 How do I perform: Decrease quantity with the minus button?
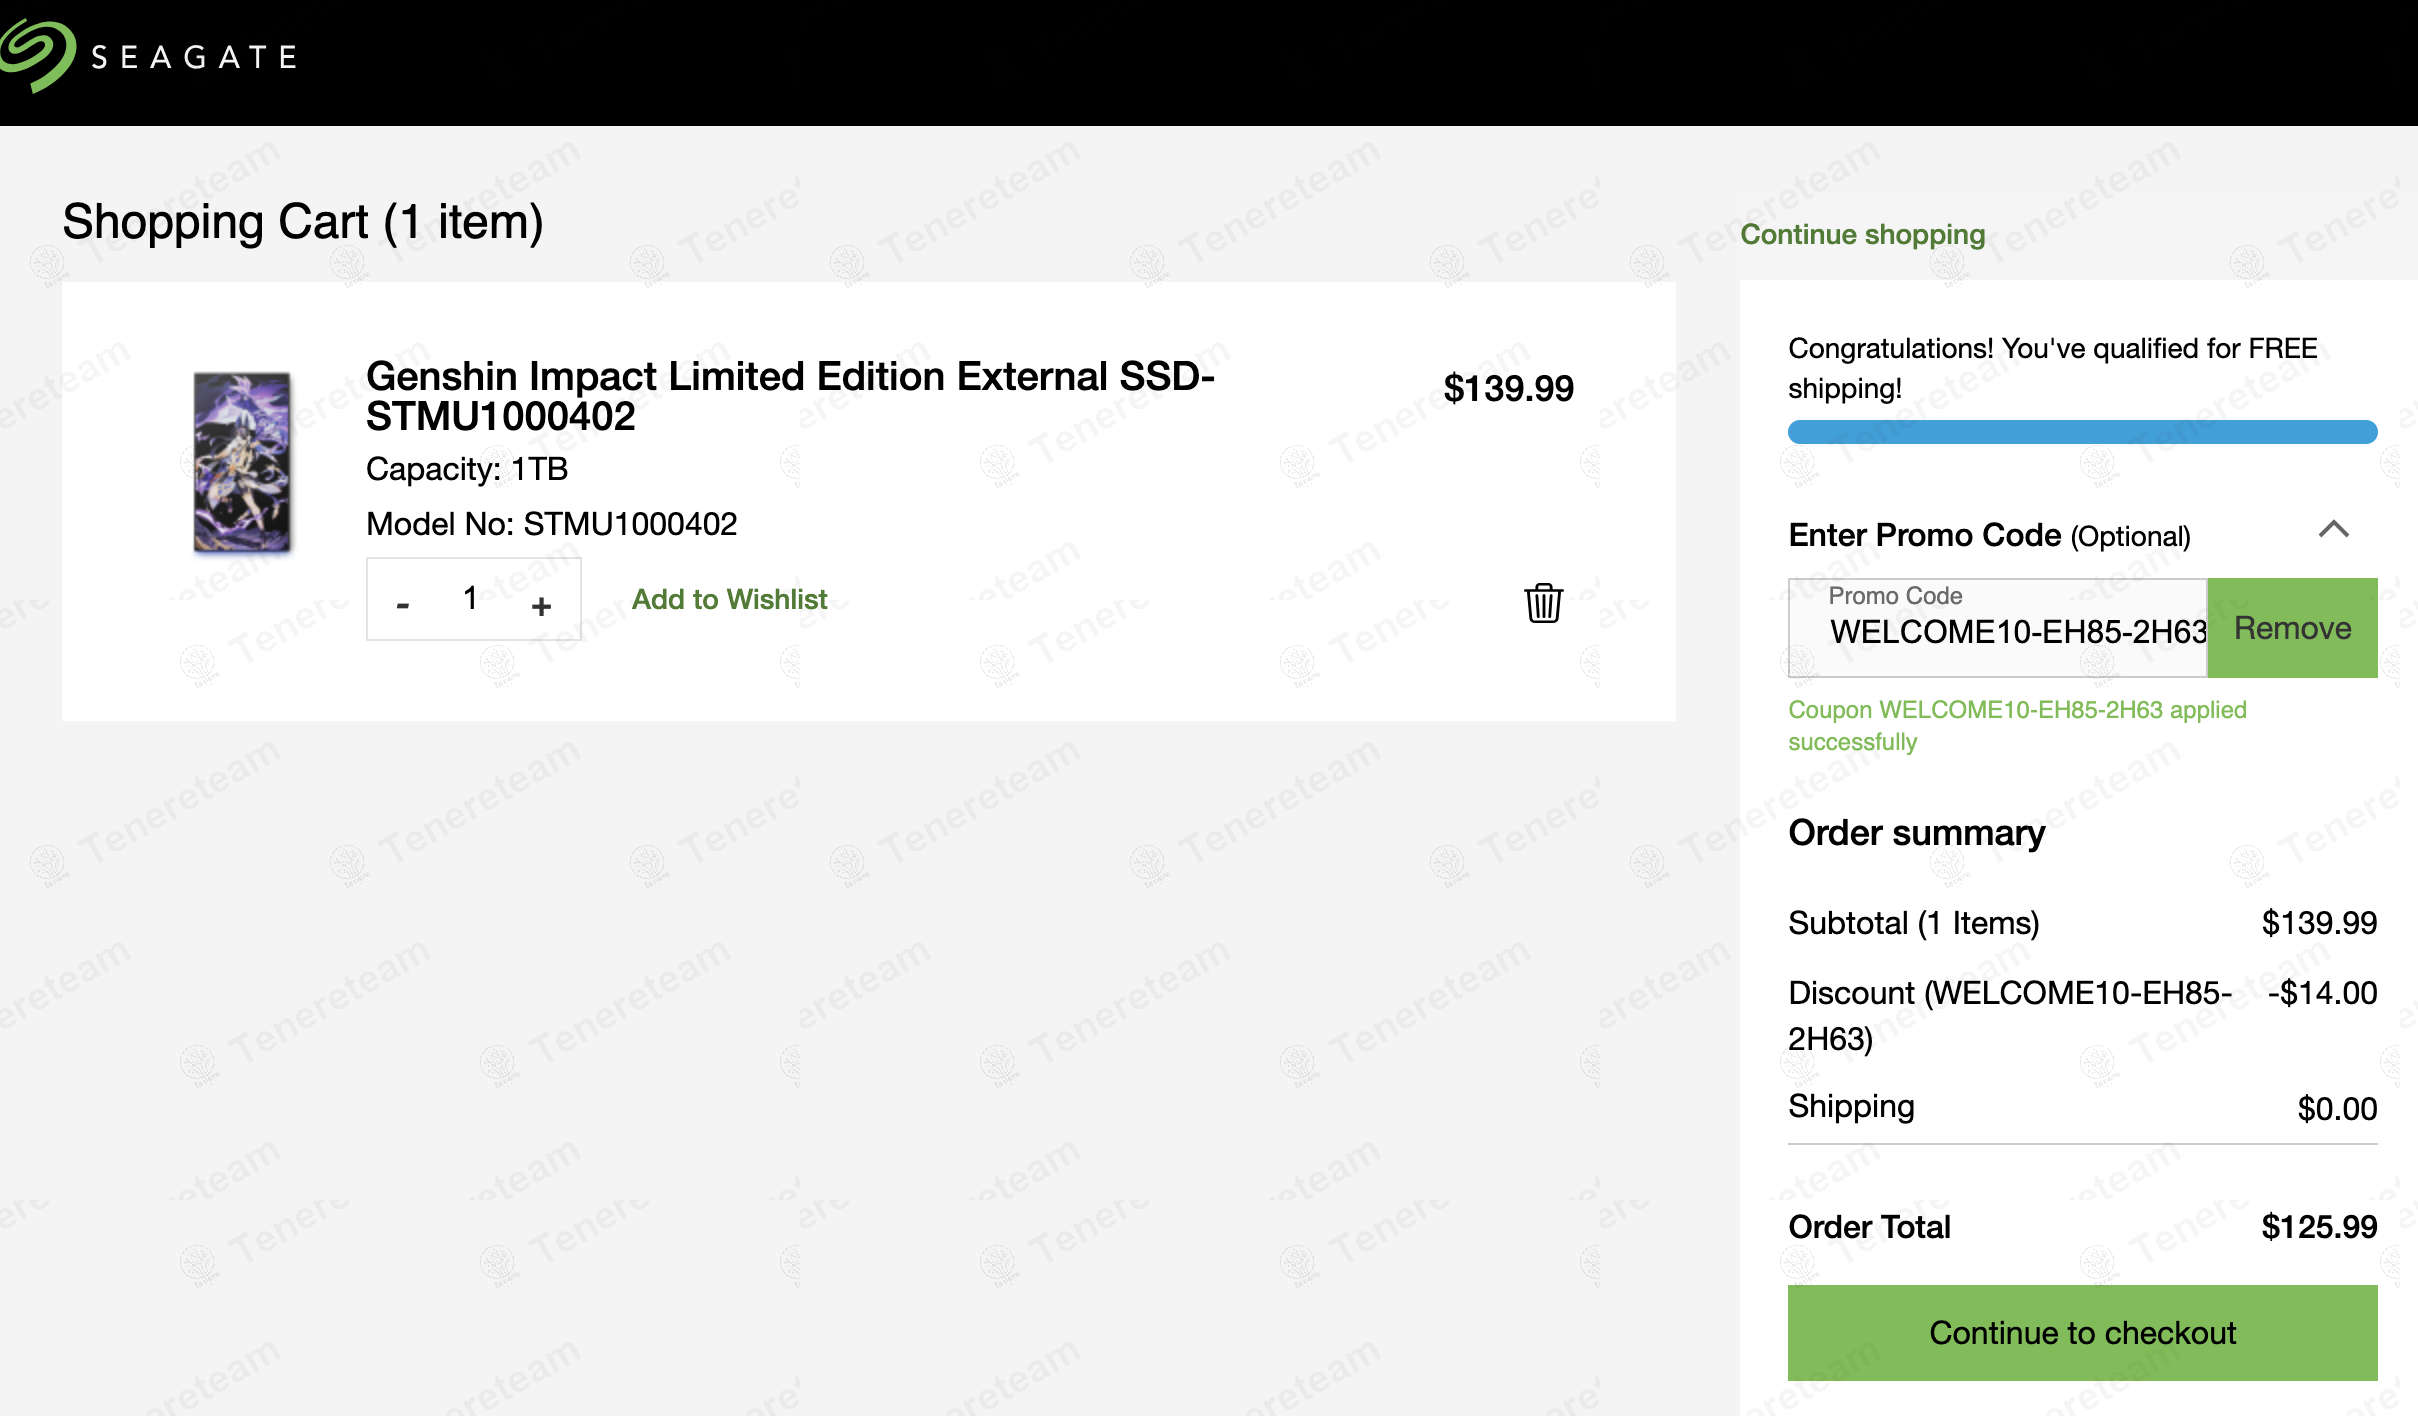tap(403, 605)
